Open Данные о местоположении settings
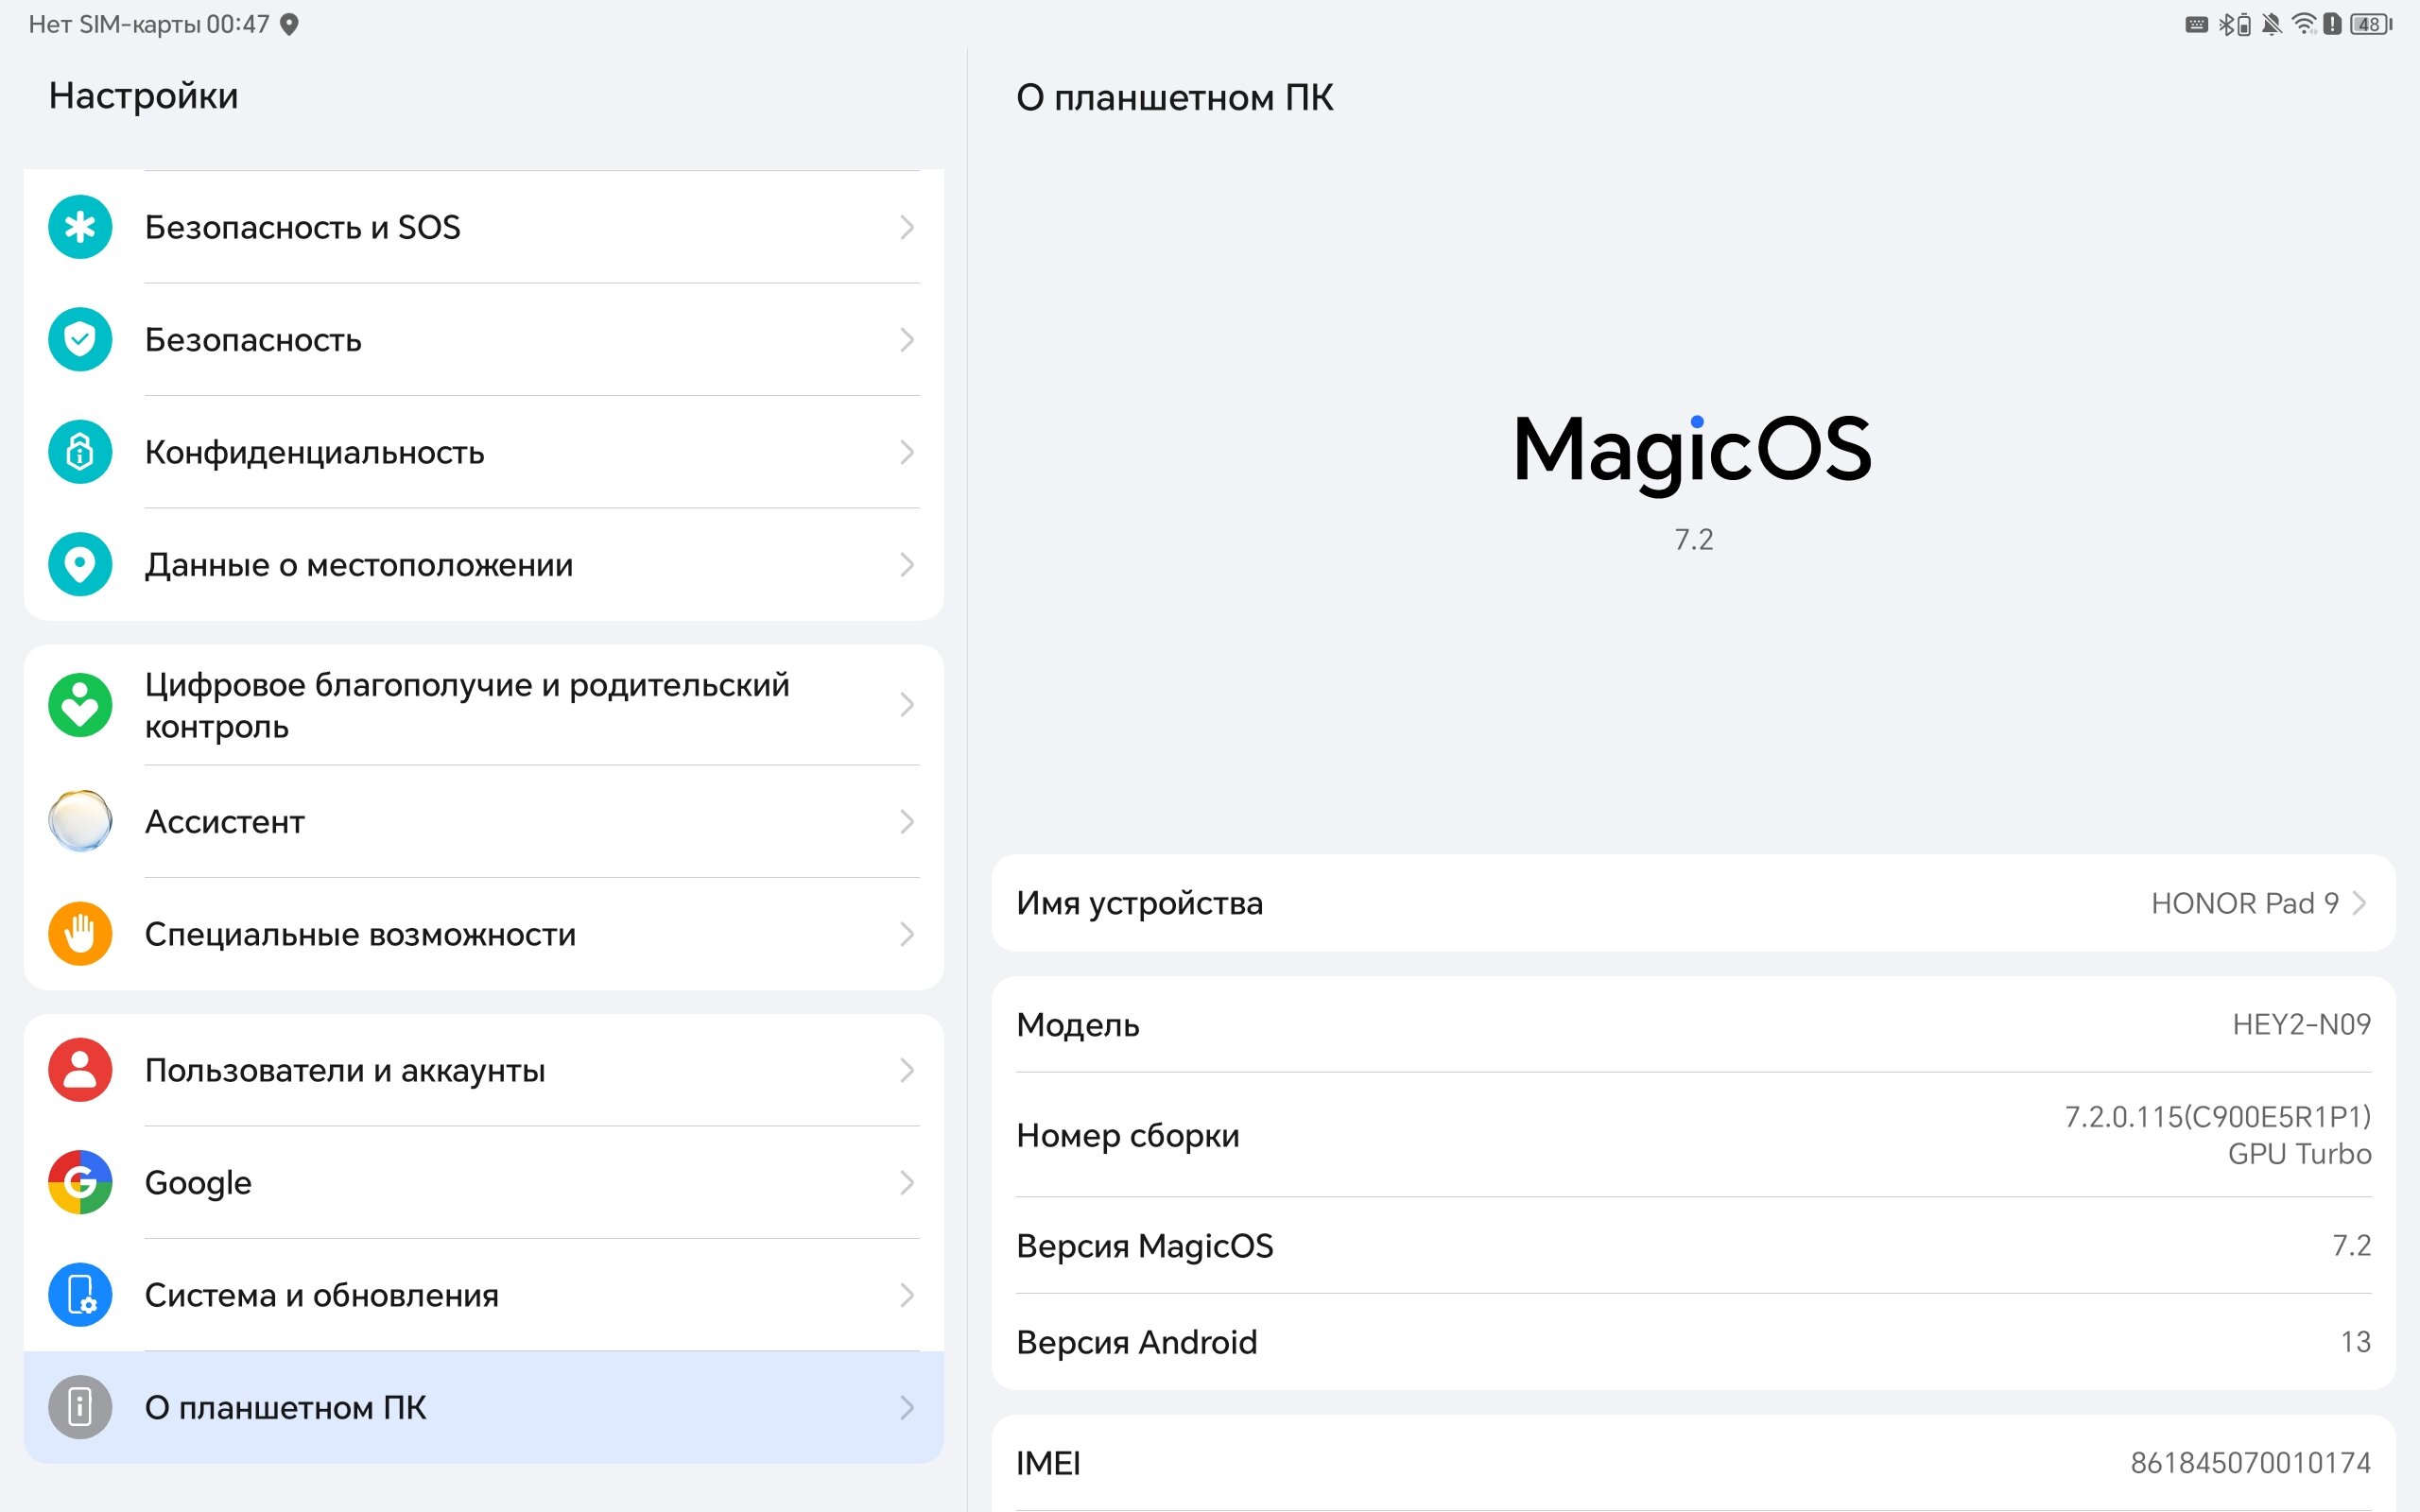This screenshot has height=1512, width=2420. coord(484,564)
